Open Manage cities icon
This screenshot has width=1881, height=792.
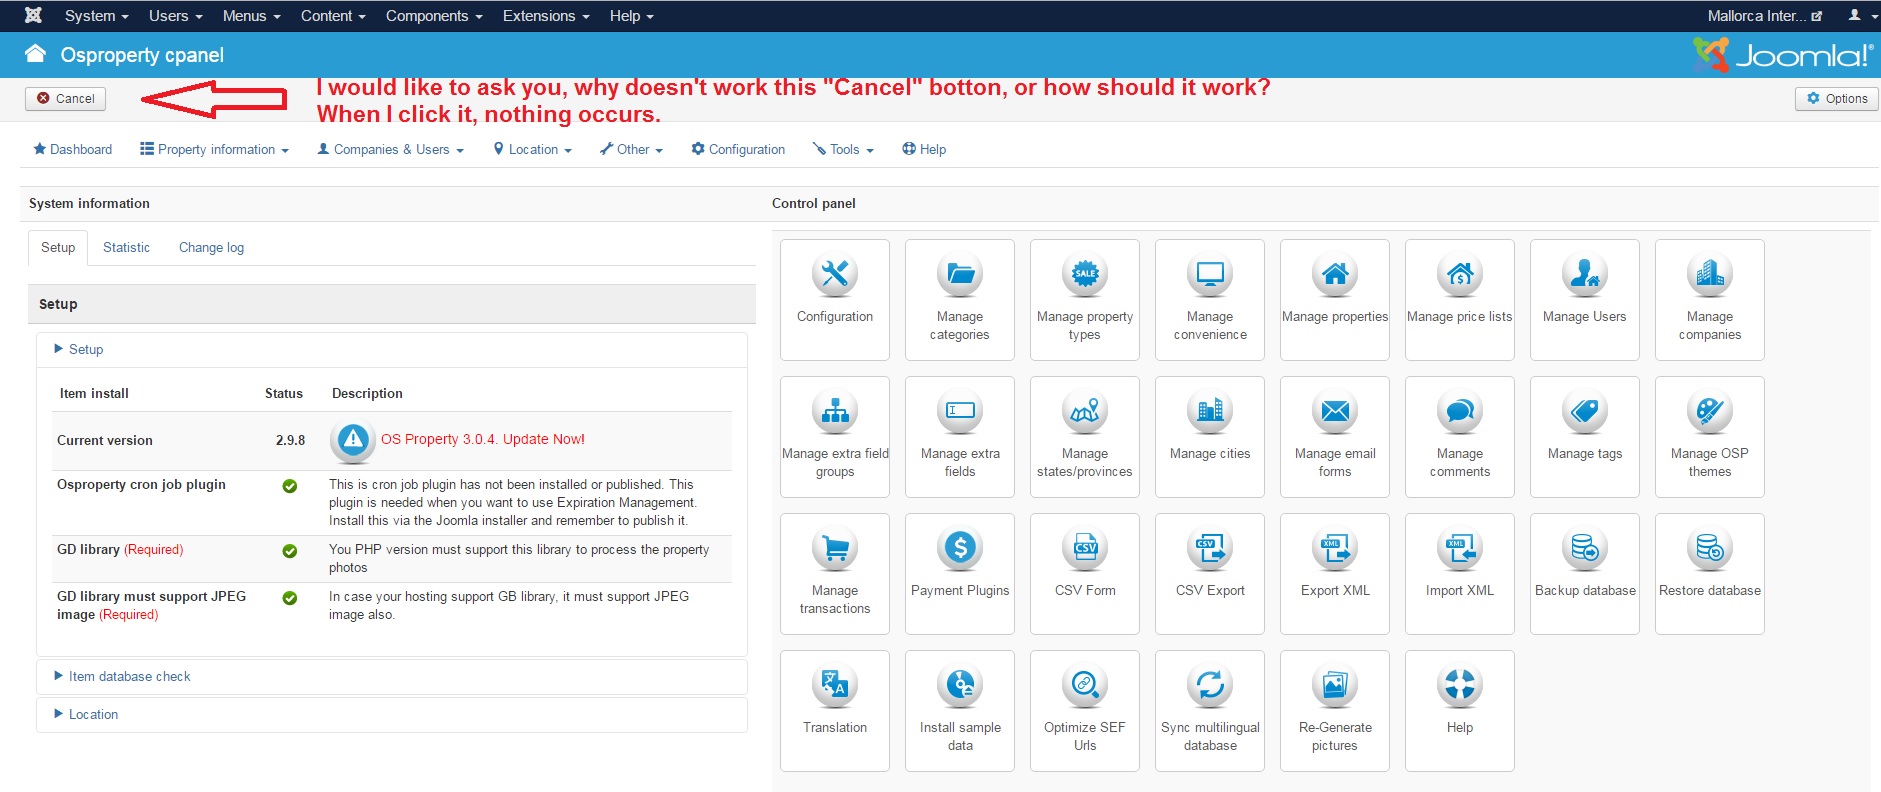(x=1210, y=436)
